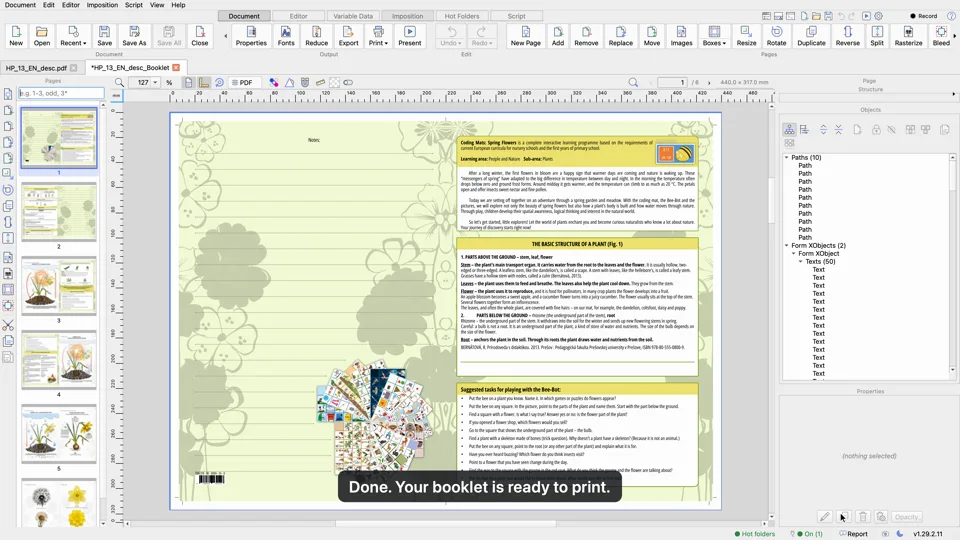The width and height of the screenshot is (960, 540).
Task: Open the Boxes dropdown
Action: [x=714, y=36]
